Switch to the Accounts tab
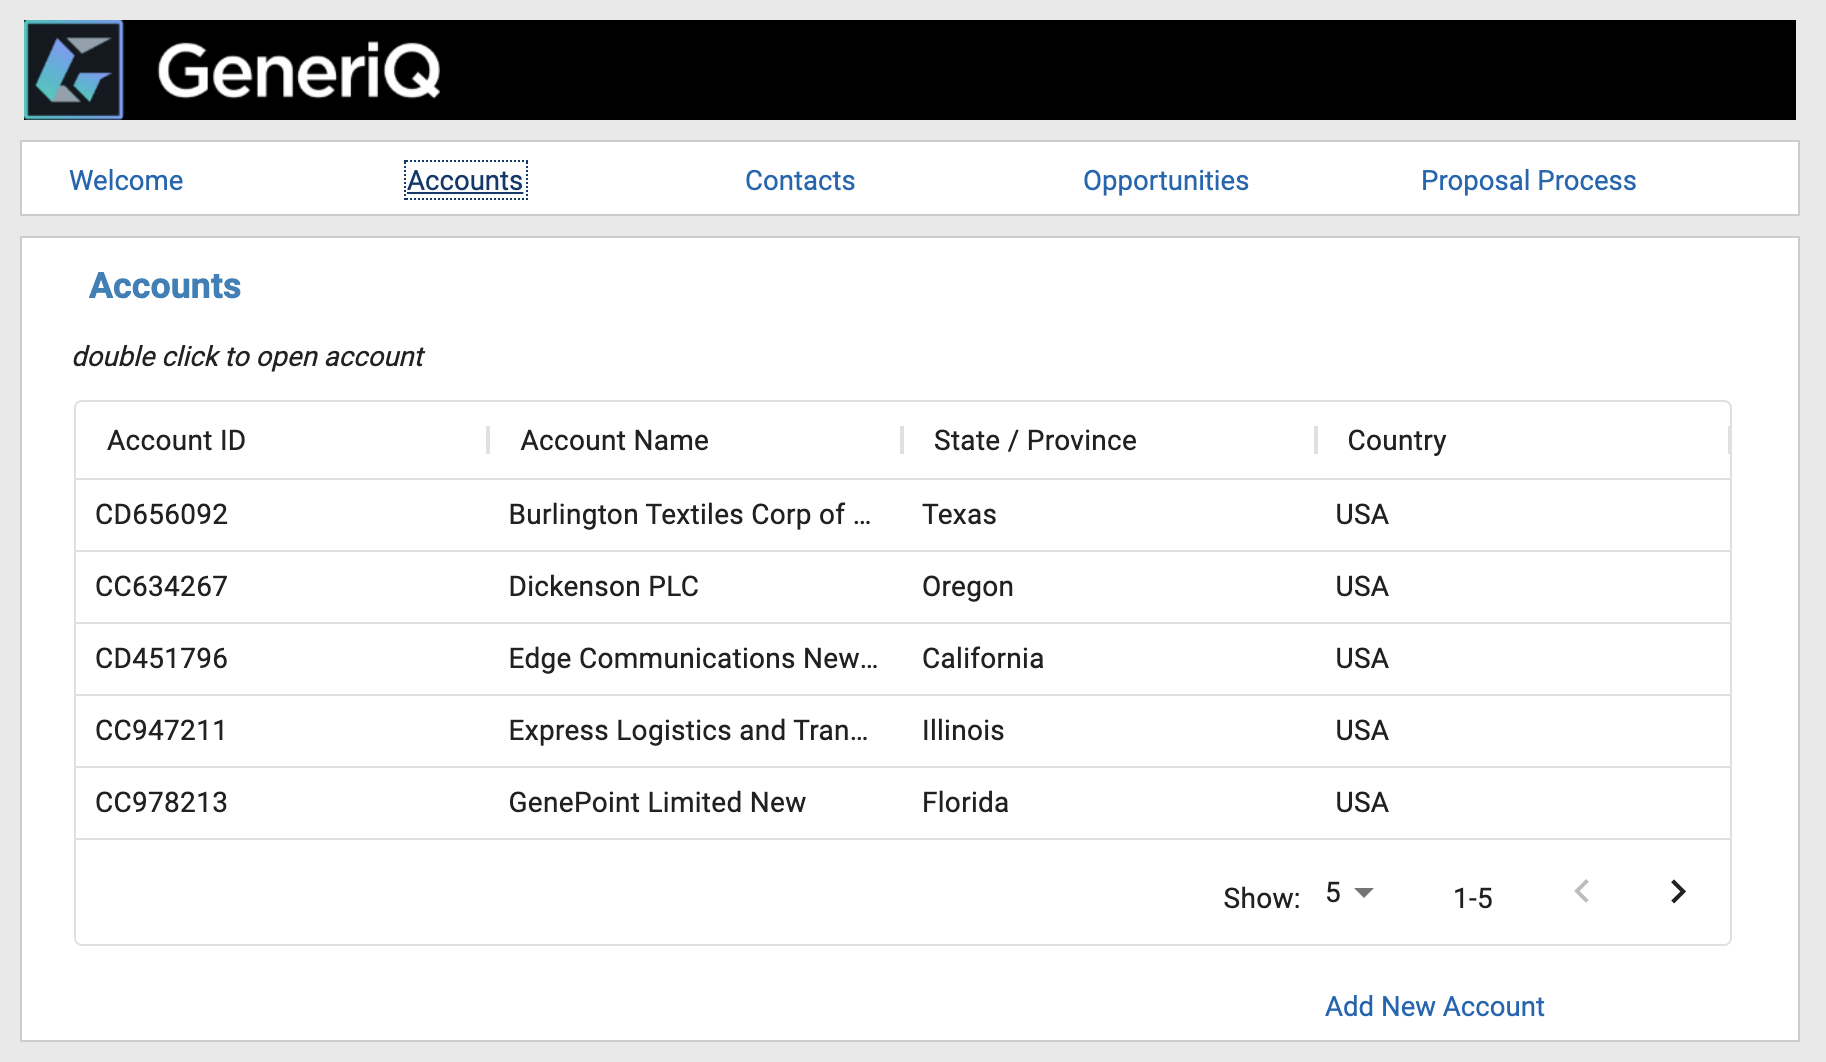 pos(465,180)
